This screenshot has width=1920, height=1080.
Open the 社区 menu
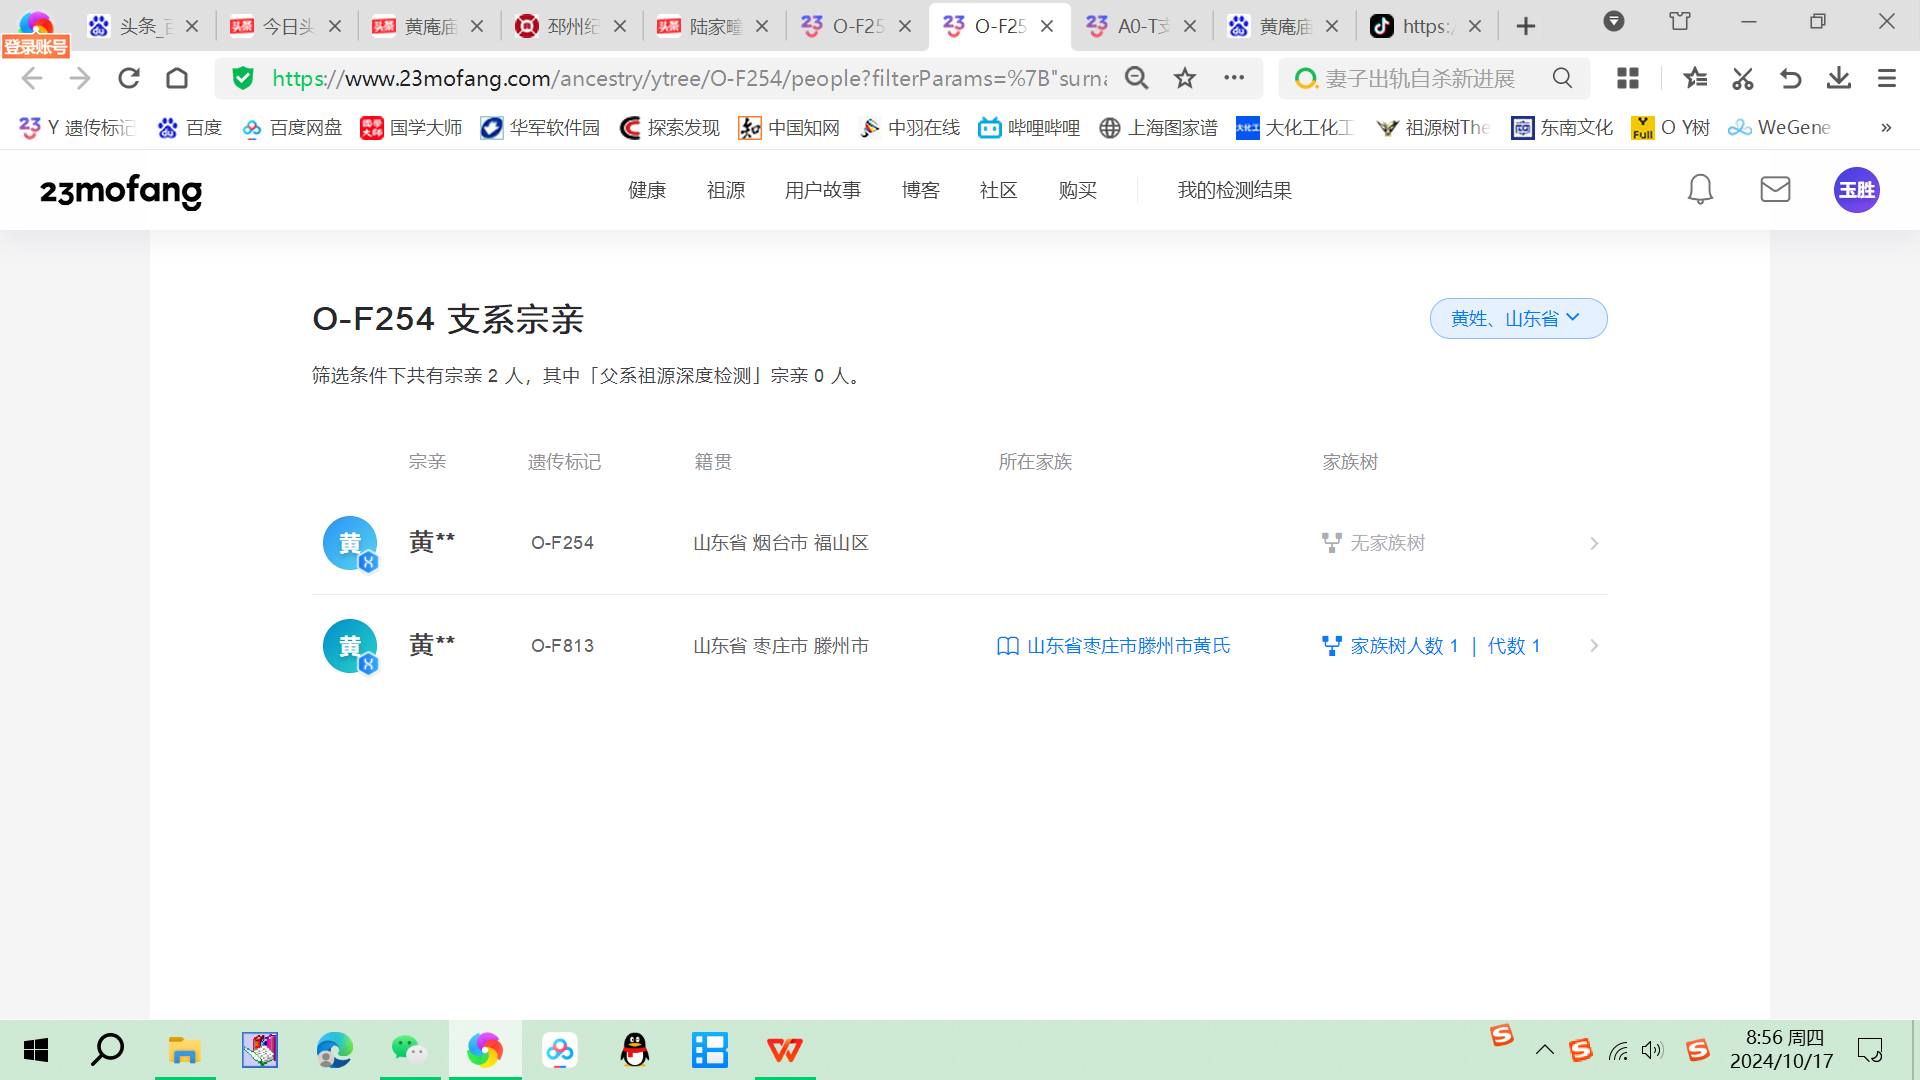[999, 190]
